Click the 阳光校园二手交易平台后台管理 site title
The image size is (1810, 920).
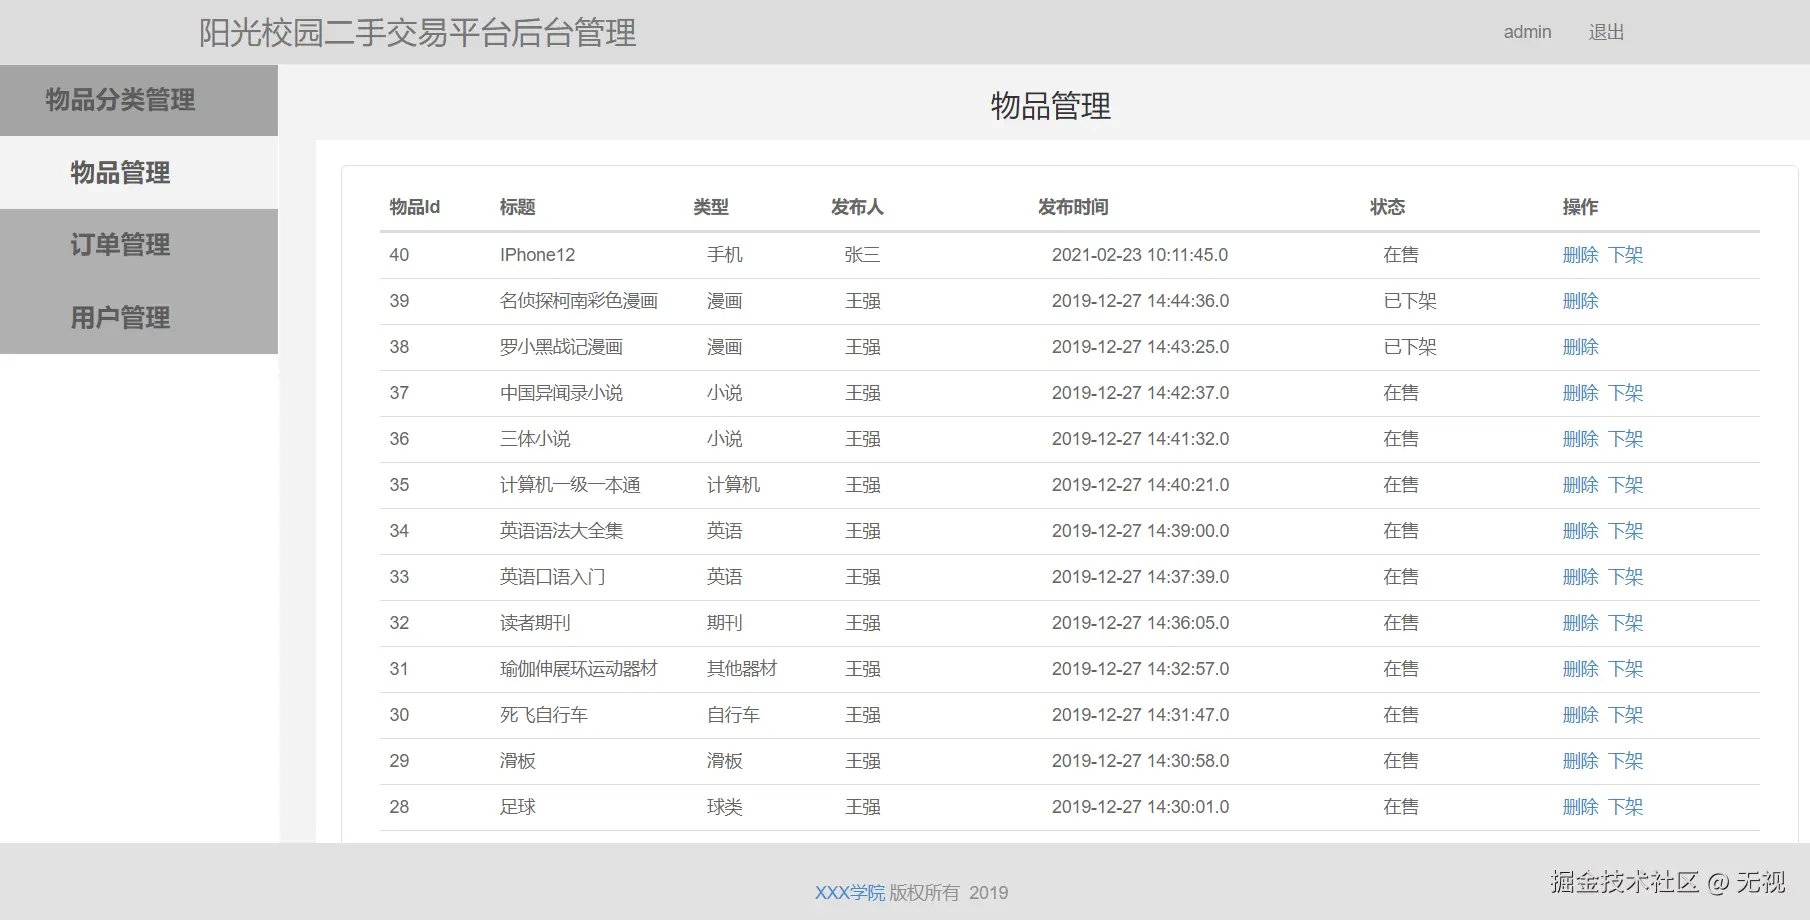(417, 33)
